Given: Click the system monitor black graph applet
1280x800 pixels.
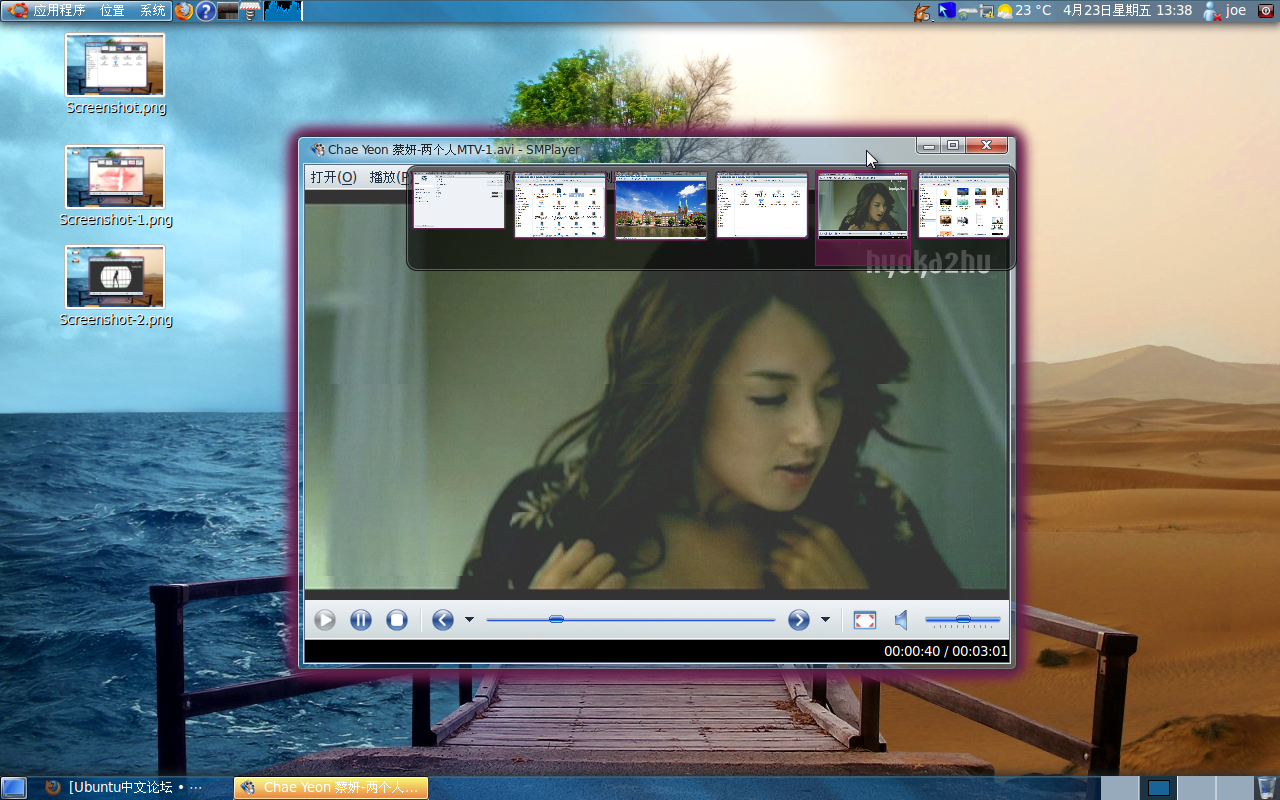Looking at the screenshot, I should (228, 11).
